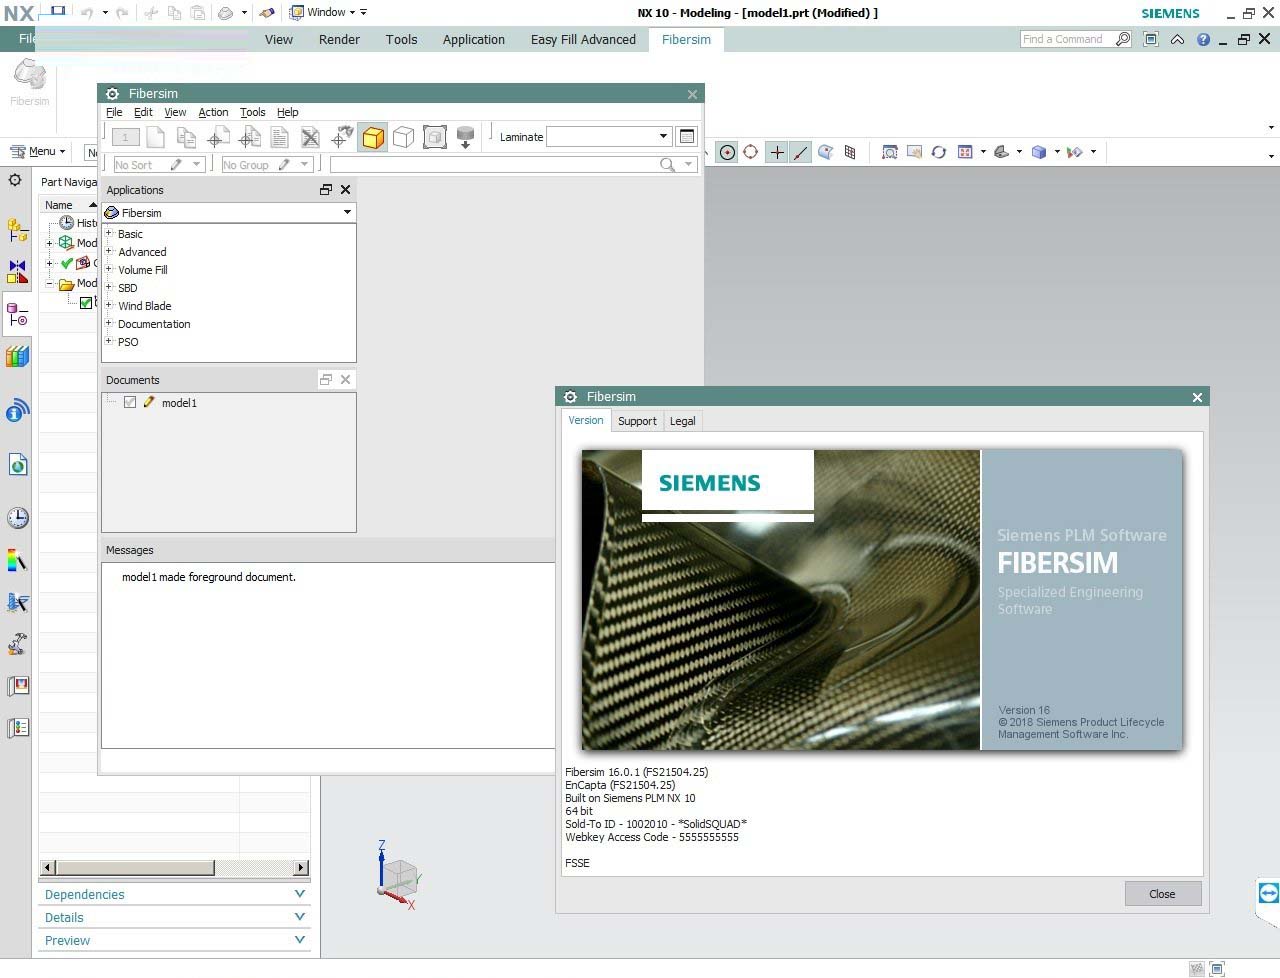Click the database download icon in Fibersim toolbar

coord(465,137)
